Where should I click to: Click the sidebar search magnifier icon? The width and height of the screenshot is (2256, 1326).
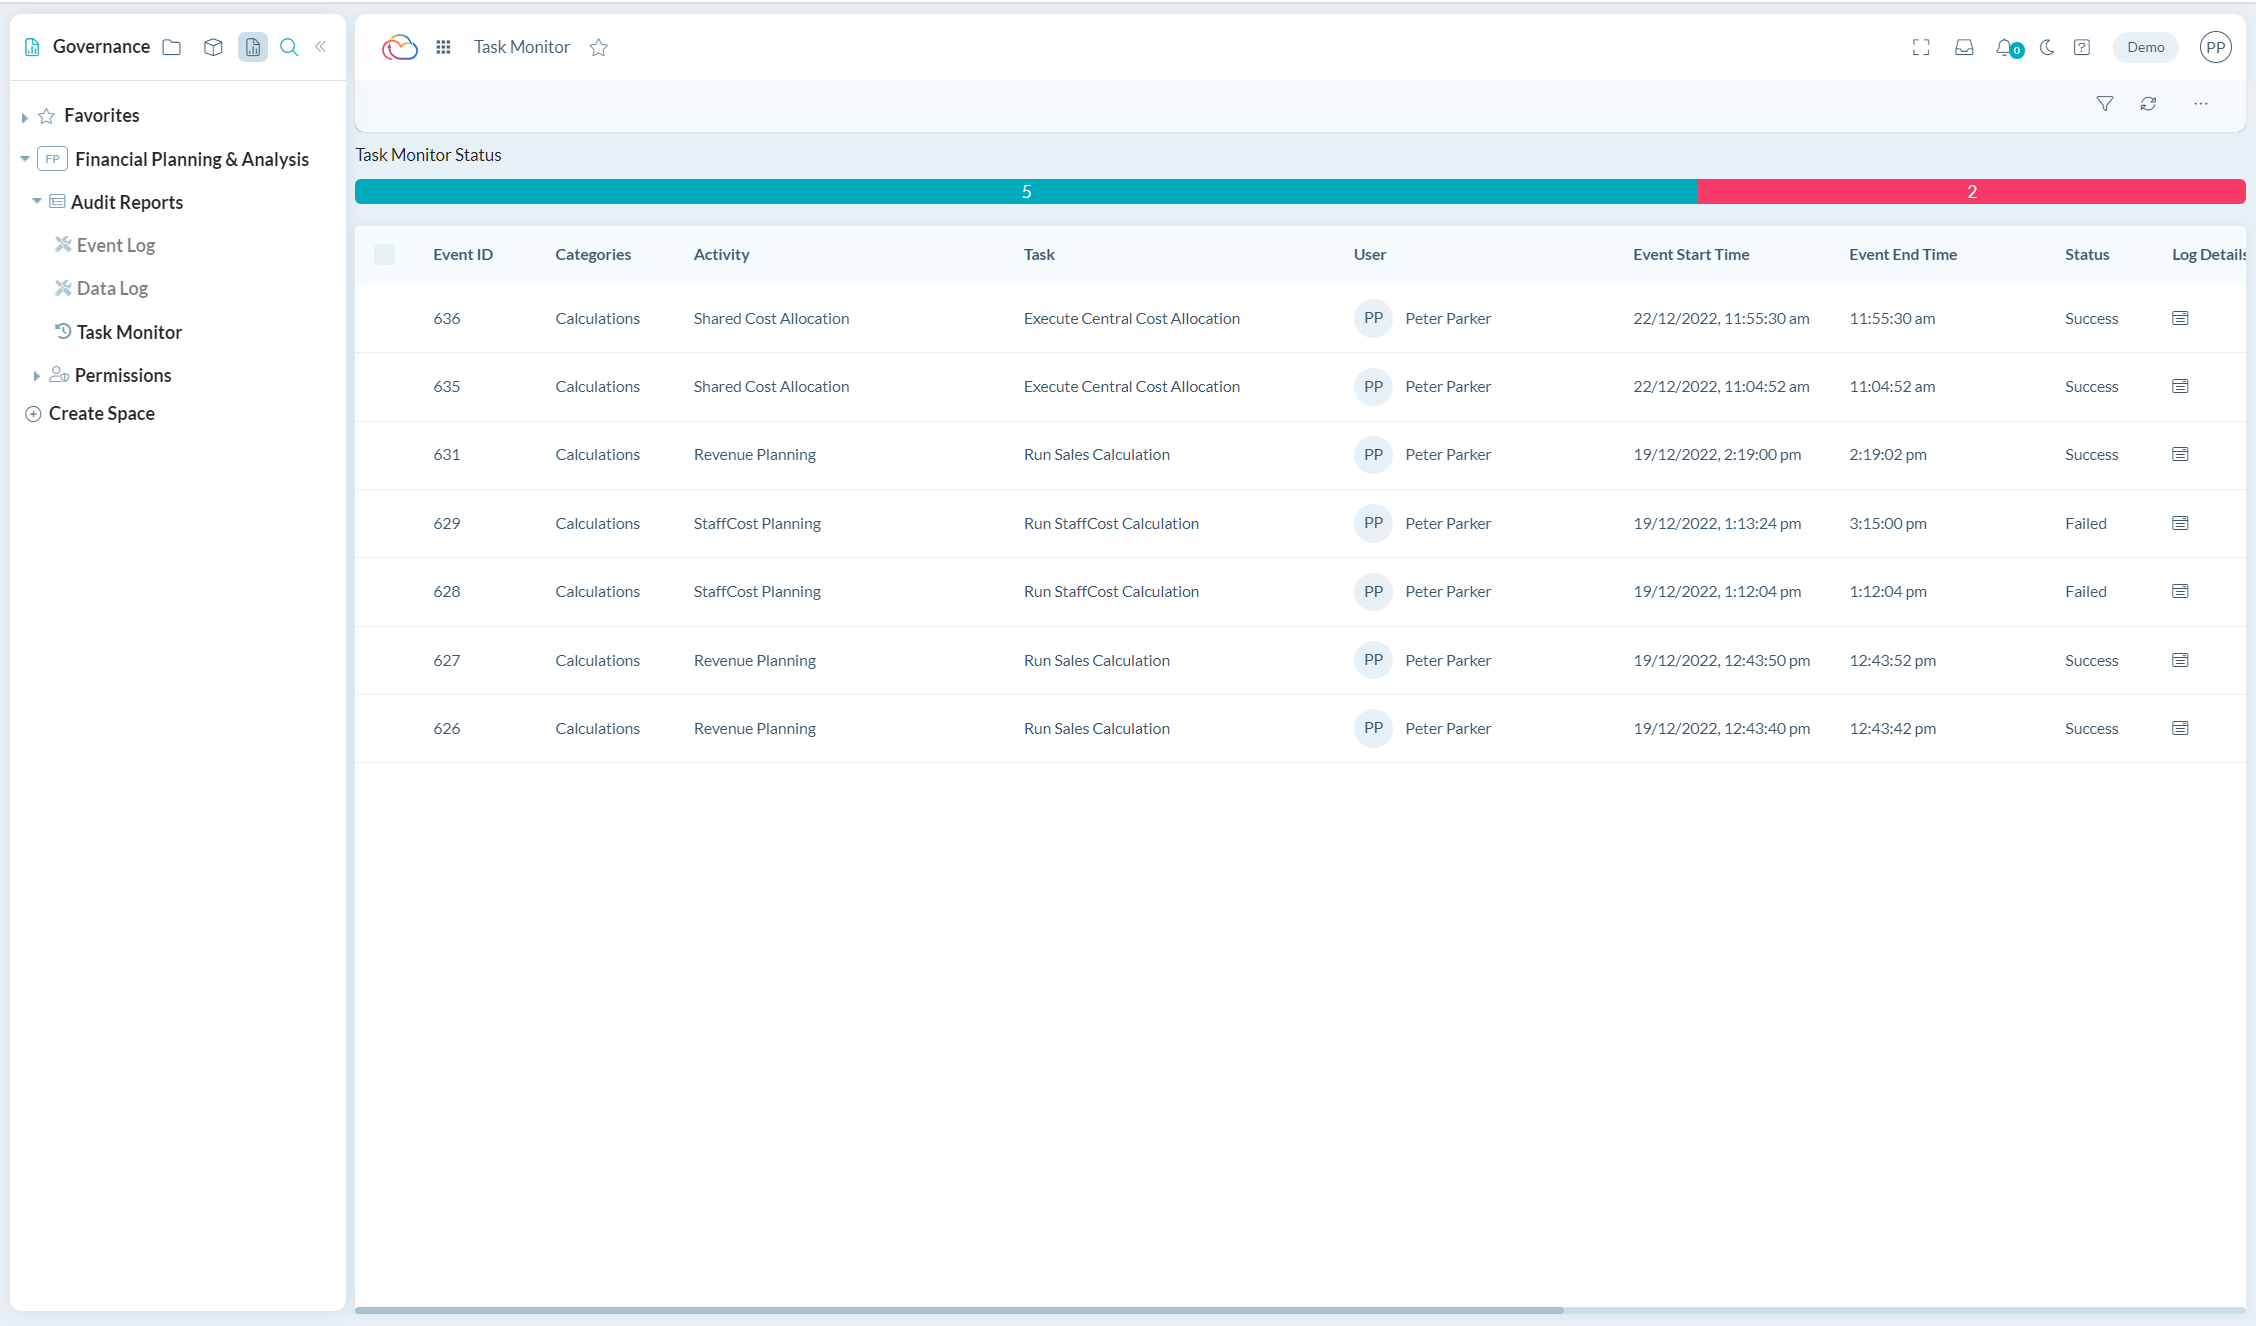[289, 47]
